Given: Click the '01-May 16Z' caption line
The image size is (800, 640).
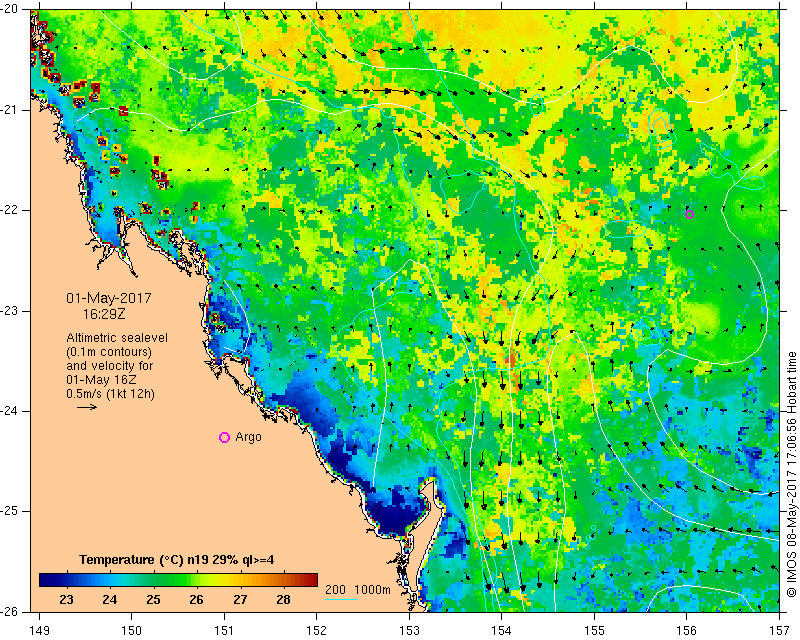Looking at the screenshot, I should click(x=101, y=380).
